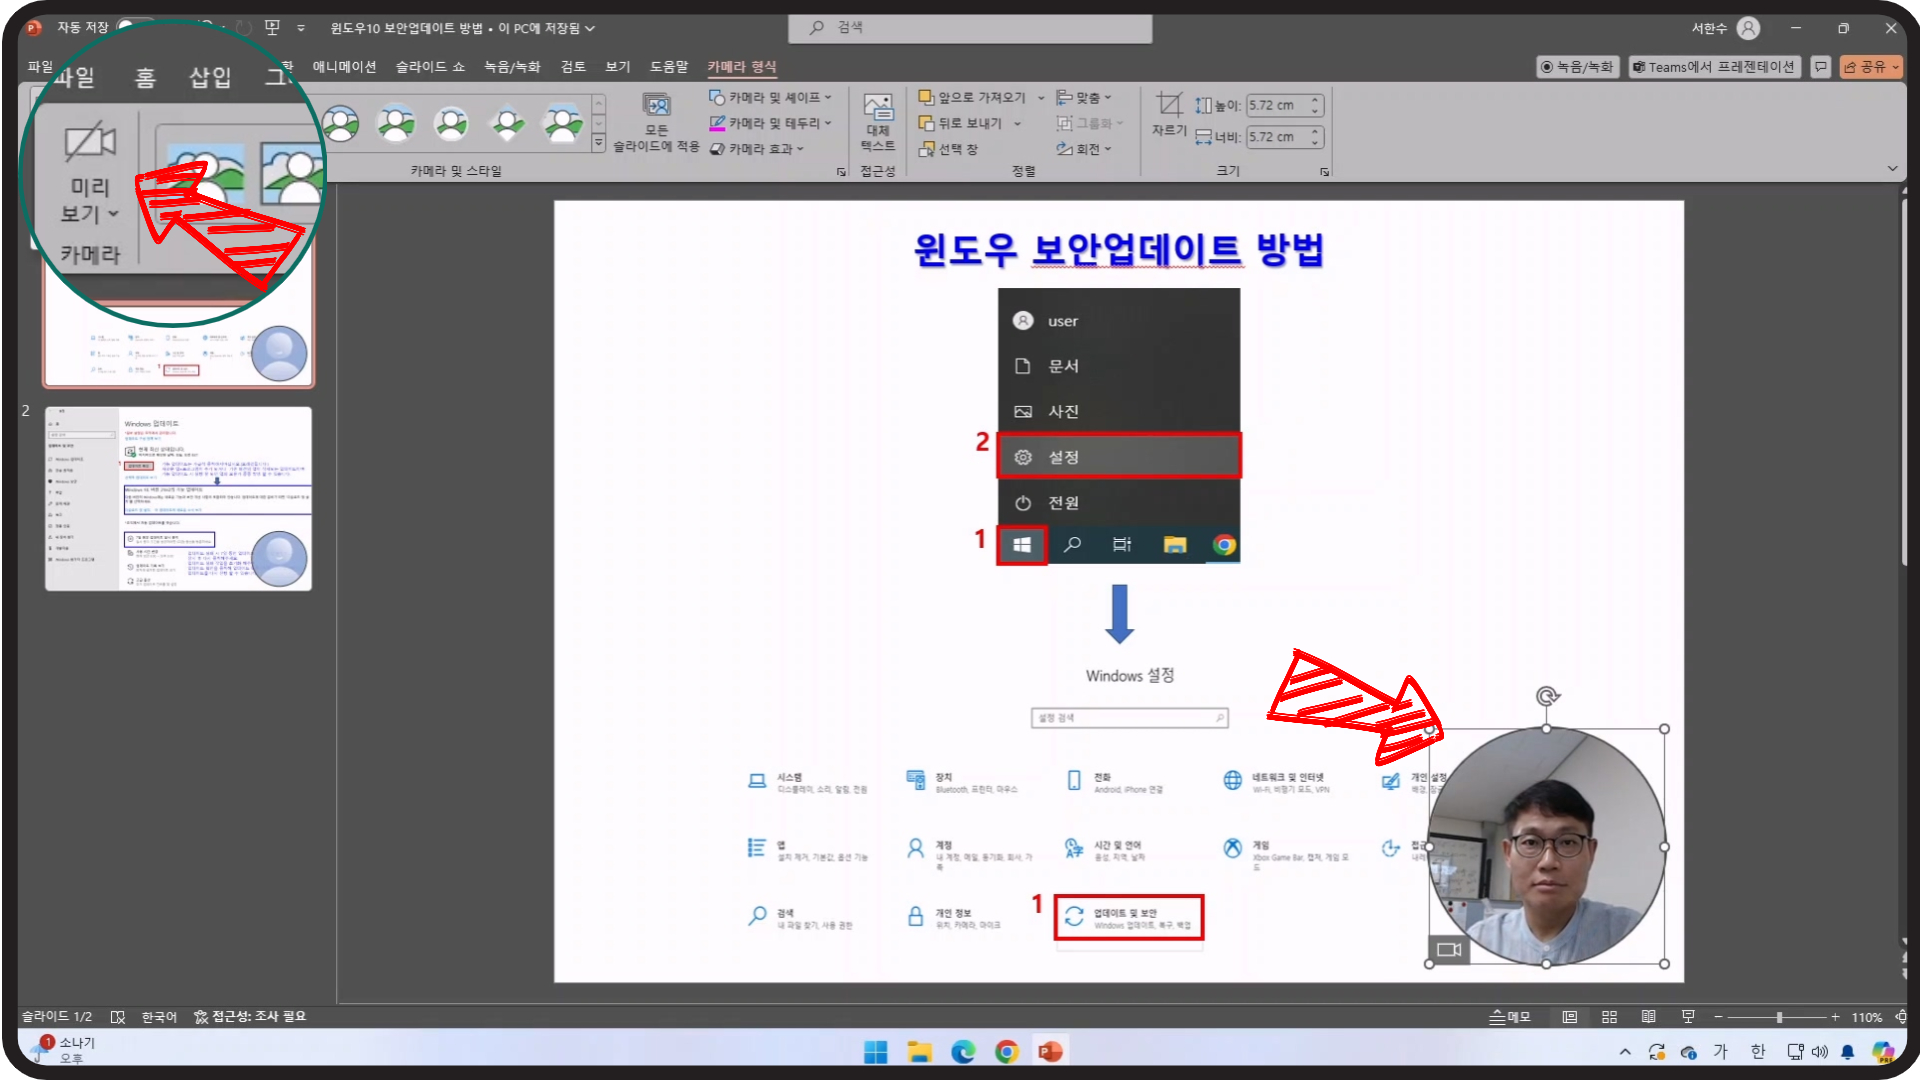Switch to the Slide Show (슬라이드 쇼) tab
This screenshot has width=1920, height=1080.
430,67
